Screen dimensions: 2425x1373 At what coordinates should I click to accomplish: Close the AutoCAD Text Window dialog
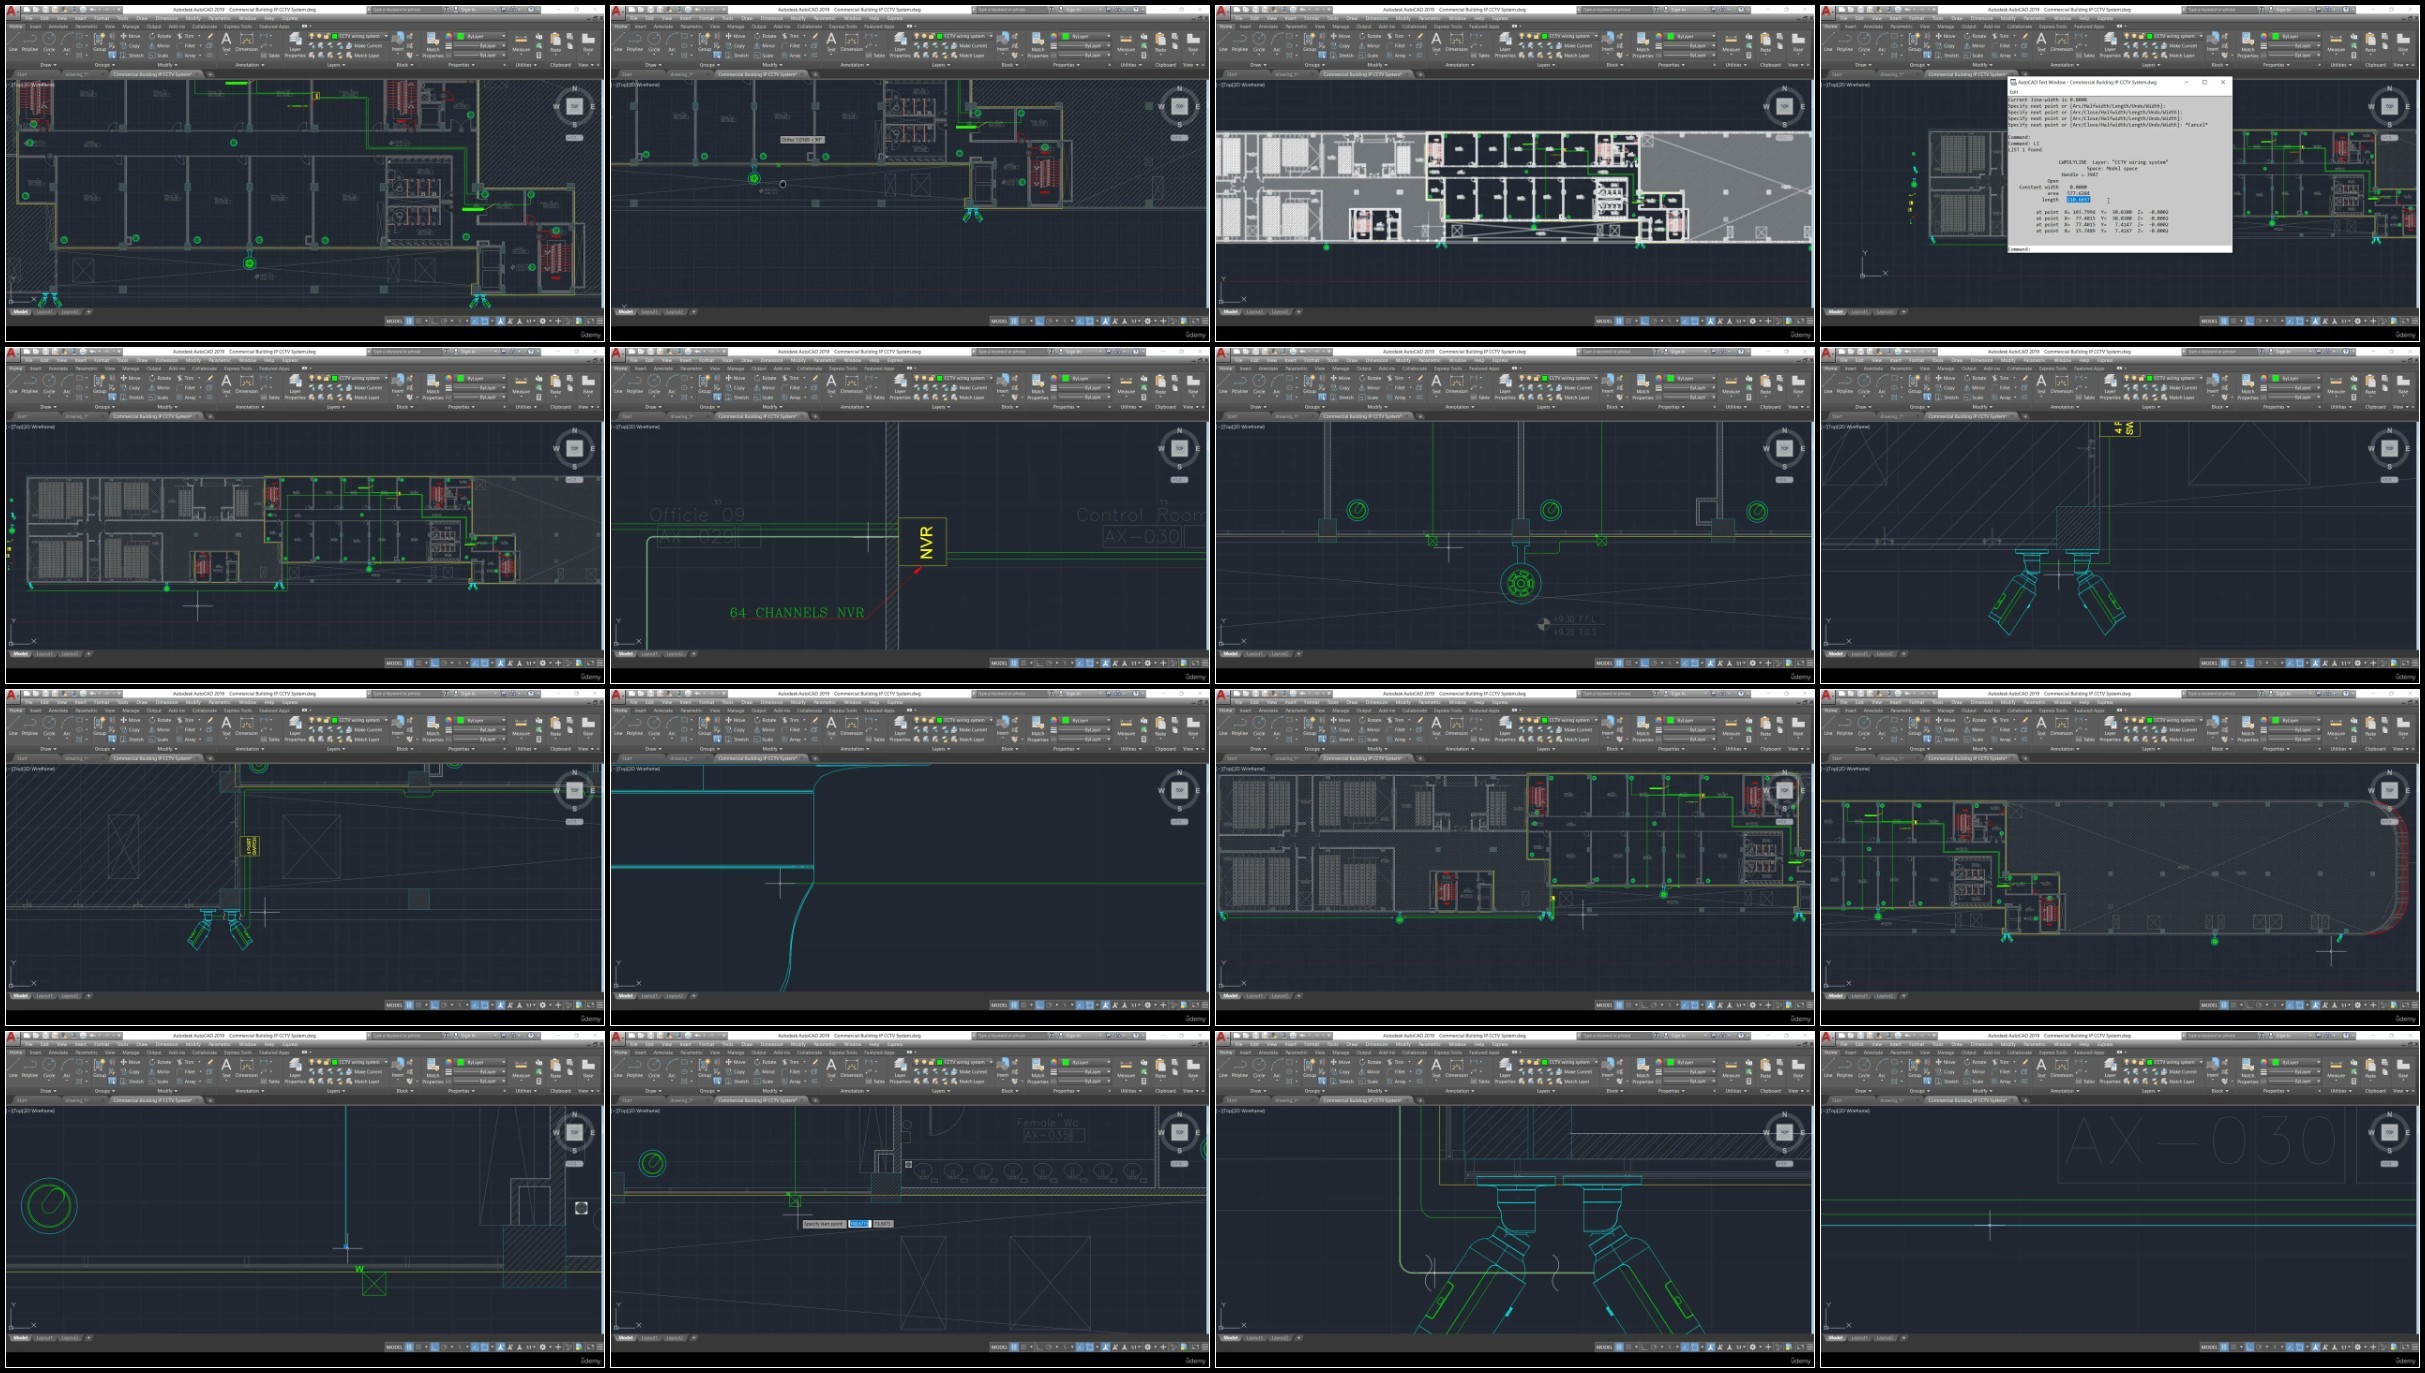tap(2223, 82)
